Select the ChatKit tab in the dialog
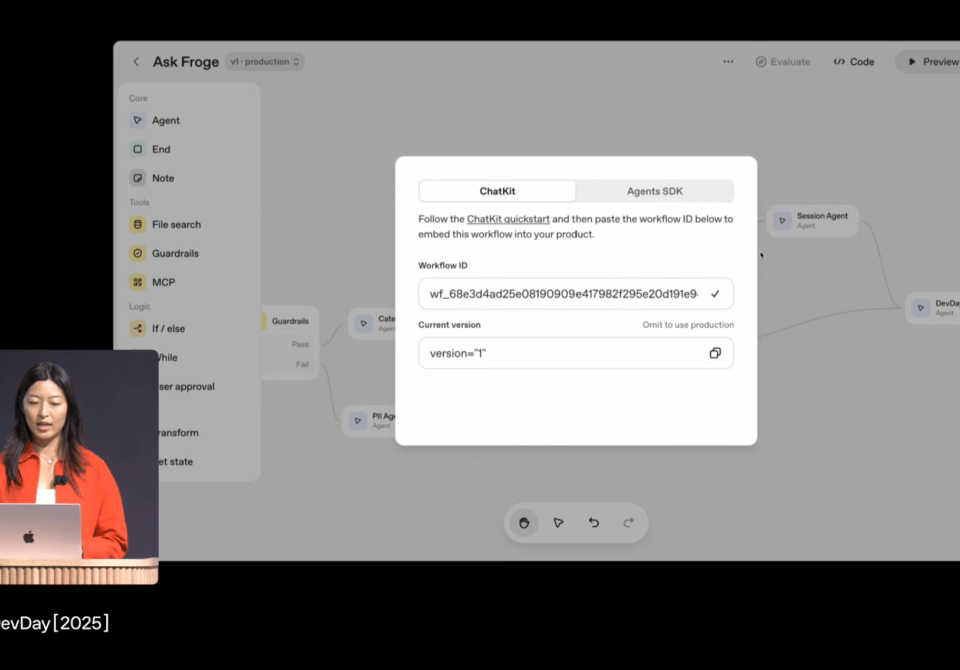 pyautogui.click(x=497, y=190)
